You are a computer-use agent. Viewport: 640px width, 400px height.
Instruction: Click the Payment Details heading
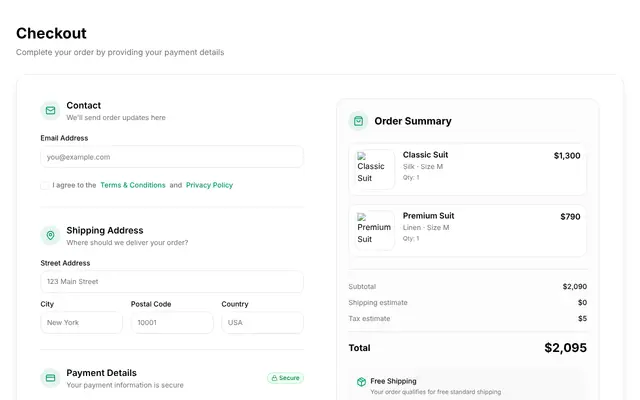click(x=101, y=373)
